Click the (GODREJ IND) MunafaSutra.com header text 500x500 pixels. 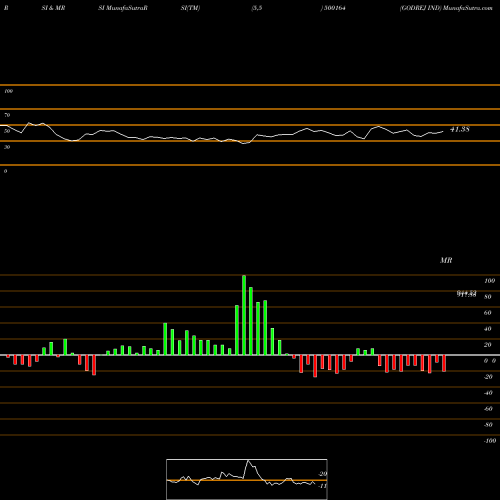point(446,8)
